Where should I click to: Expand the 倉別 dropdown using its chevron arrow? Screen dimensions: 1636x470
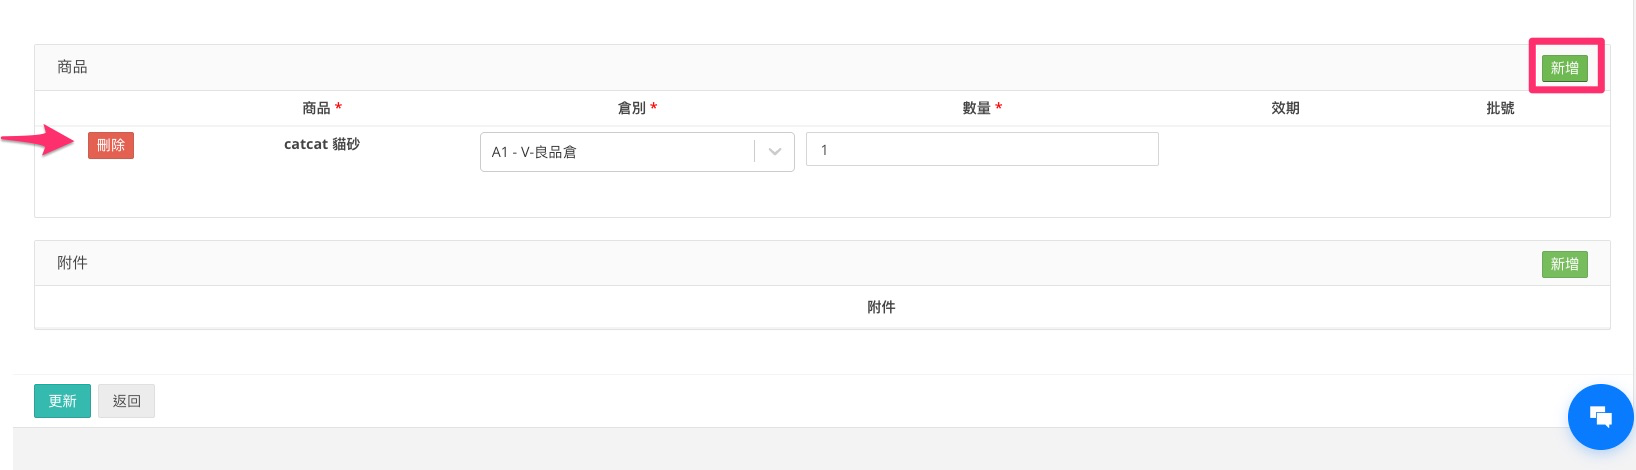tap(774, 152)
